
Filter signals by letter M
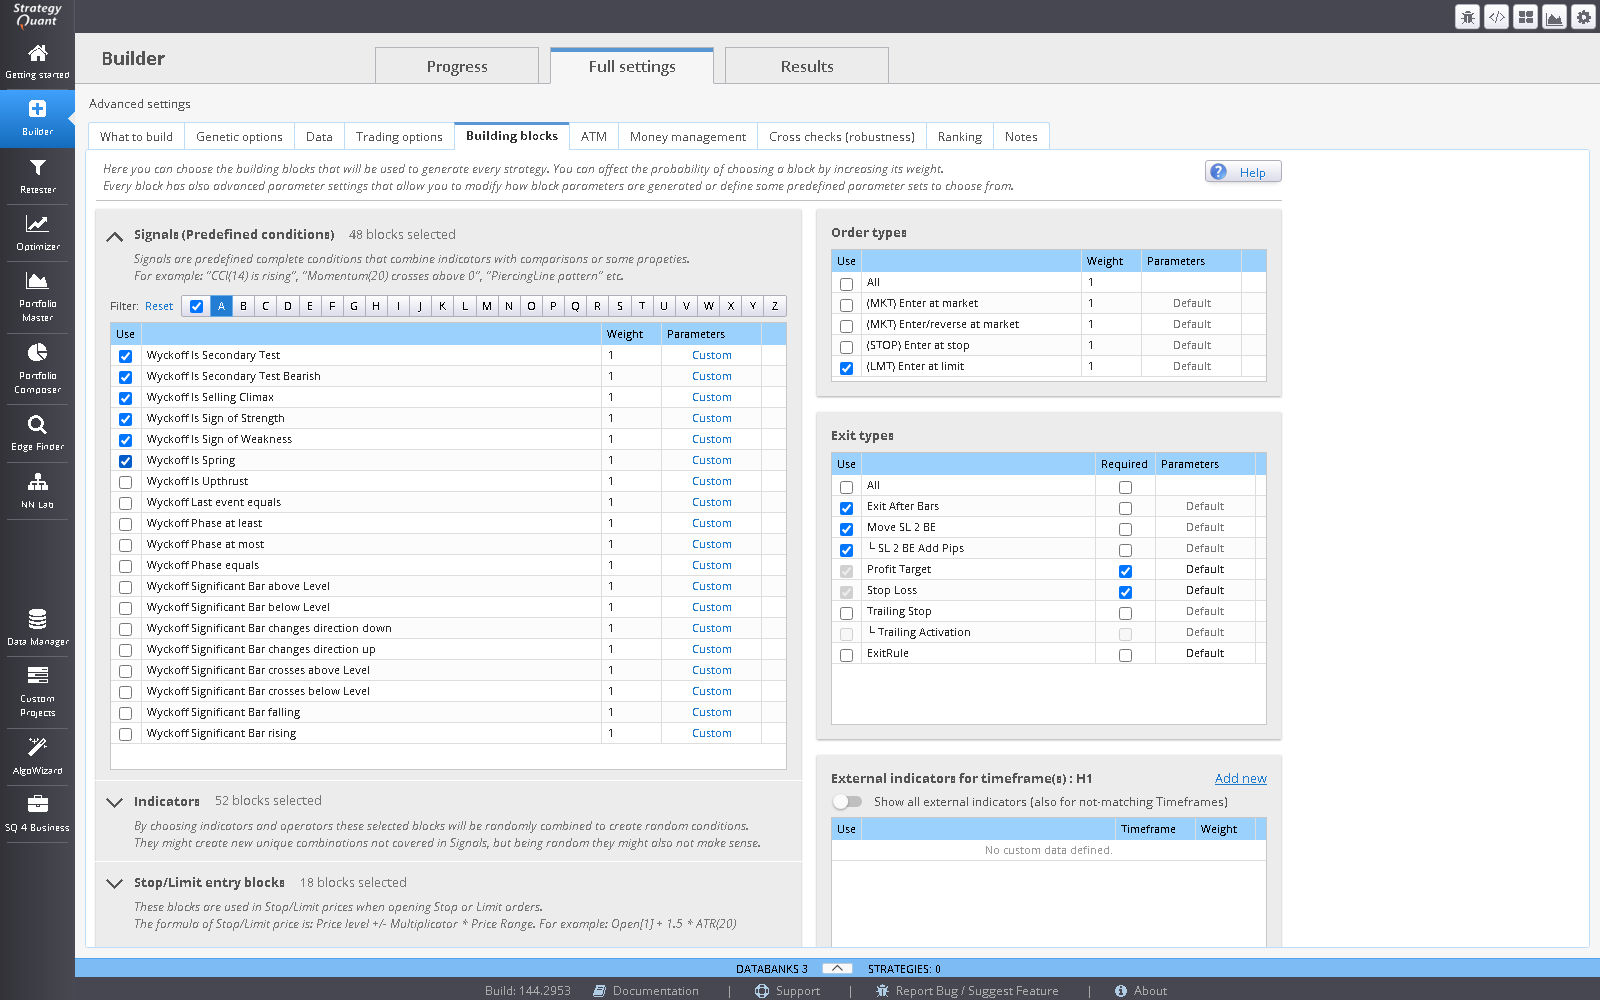coord(486,306)
